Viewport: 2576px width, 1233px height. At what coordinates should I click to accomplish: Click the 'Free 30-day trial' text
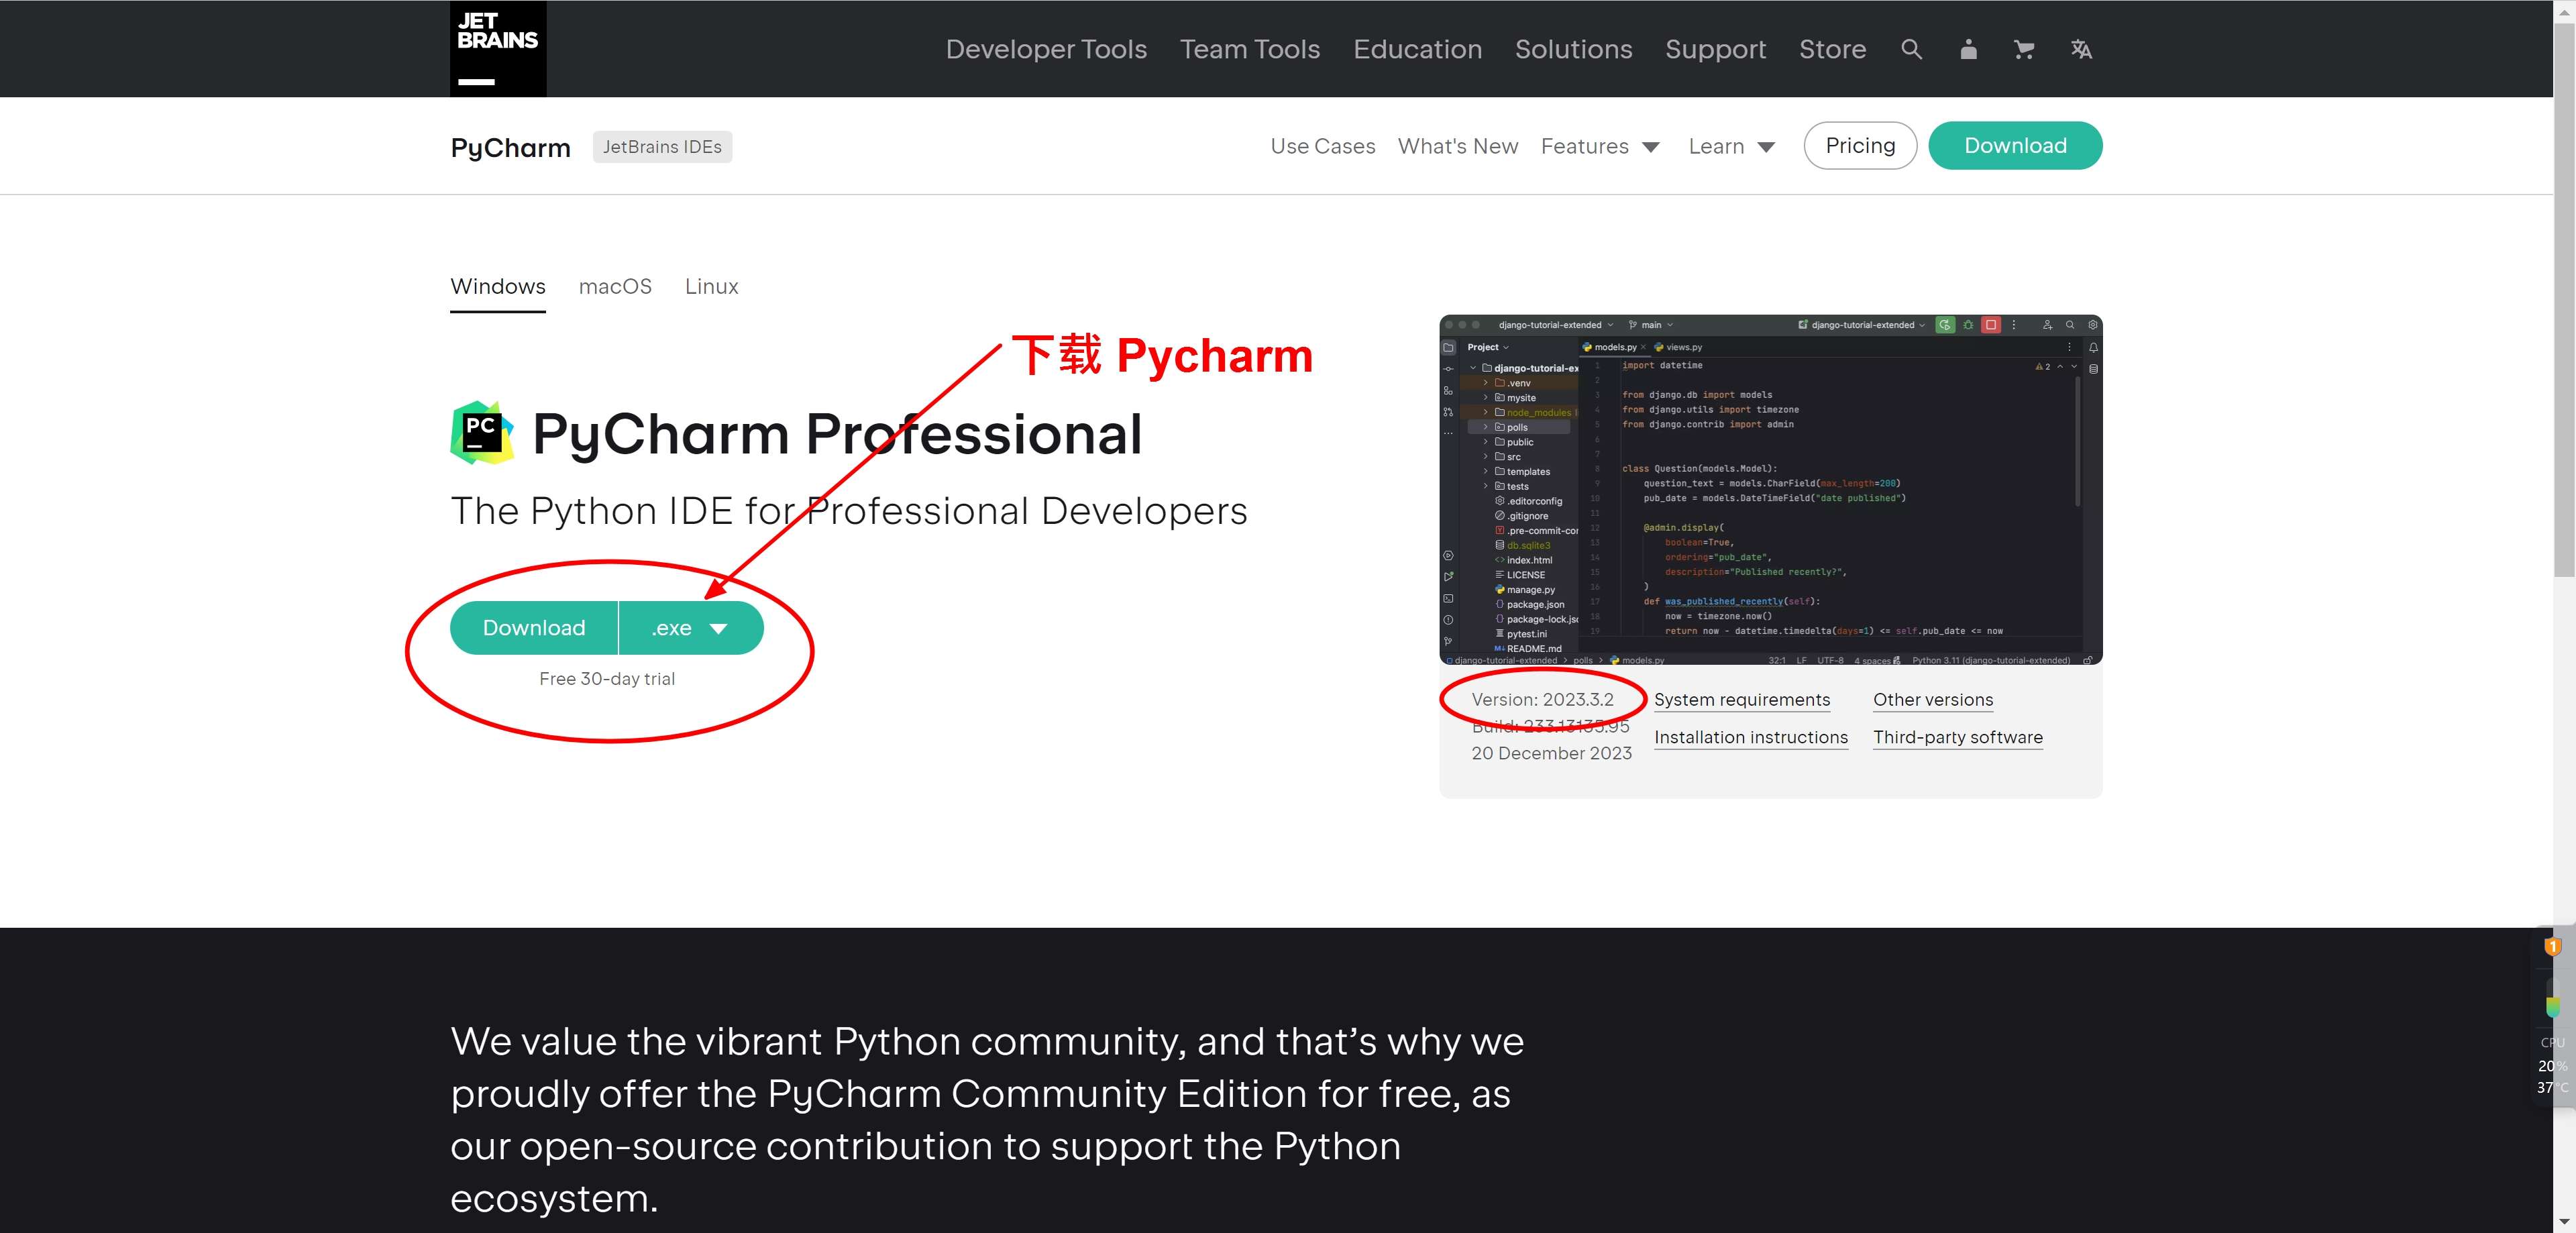607,679
